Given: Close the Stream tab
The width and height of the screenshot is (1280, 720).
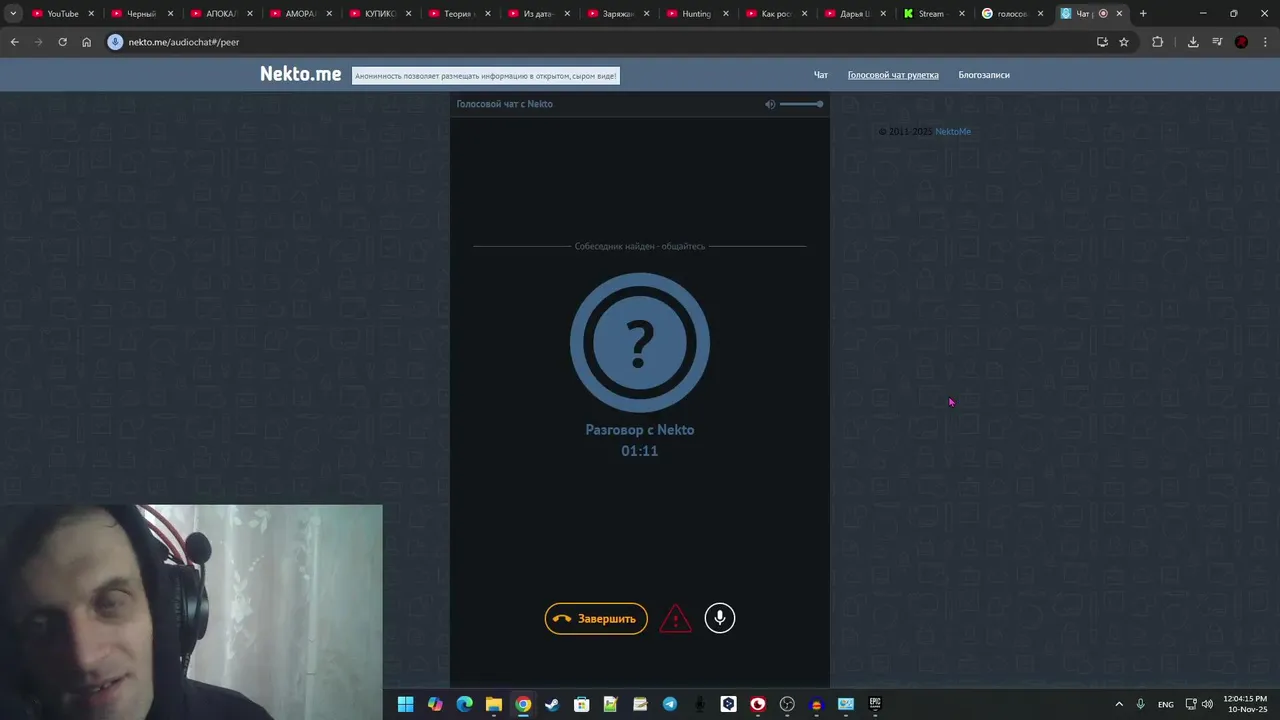Looking at the screenshot, I should tap(962, 14).
